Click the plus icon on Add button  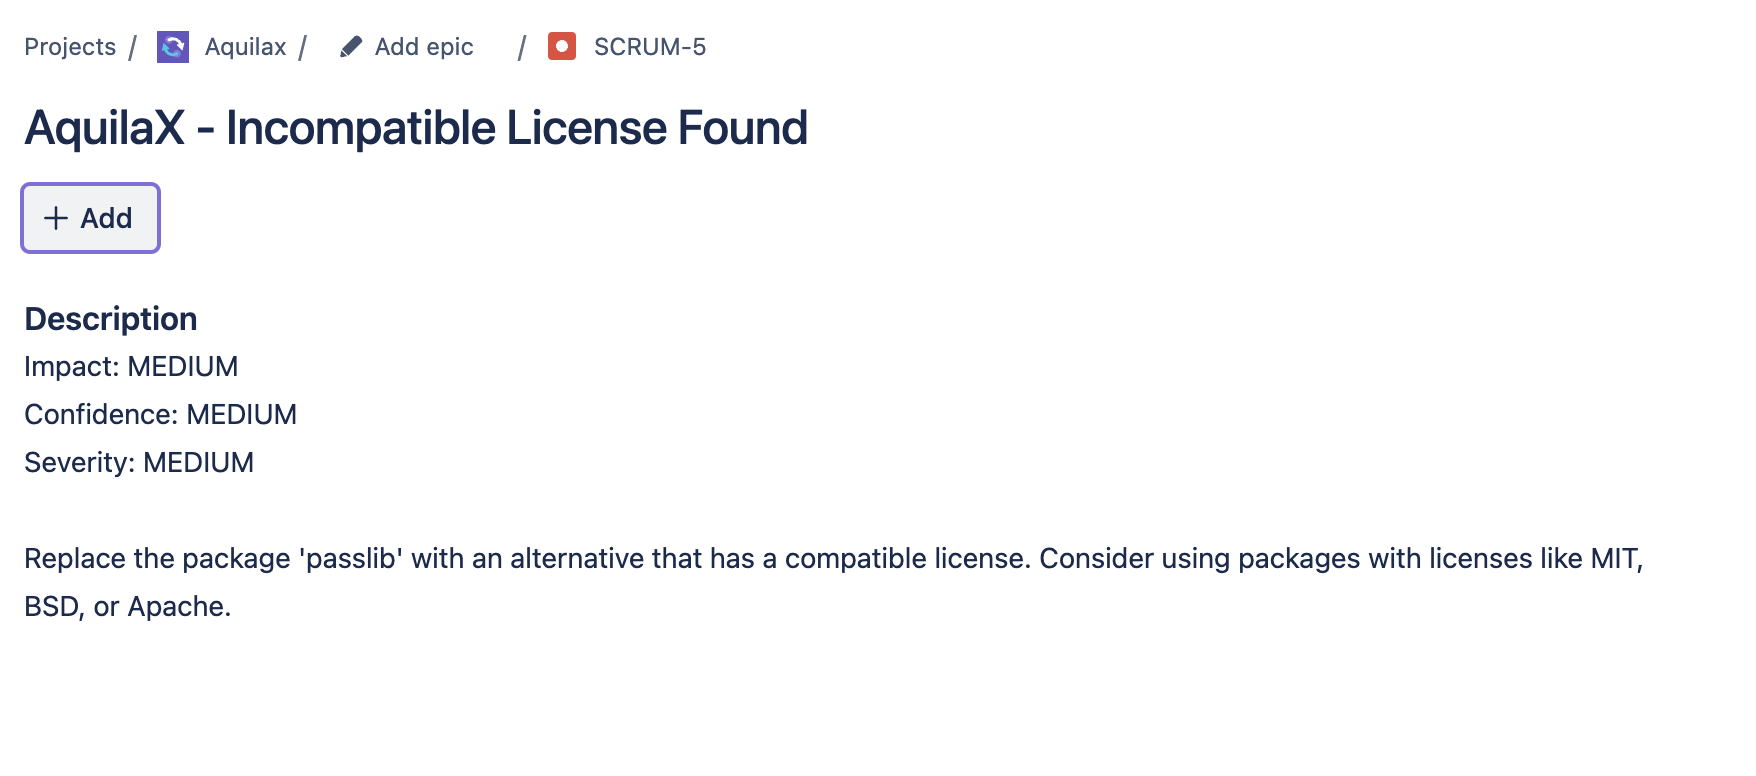click(x=56, y=218)
